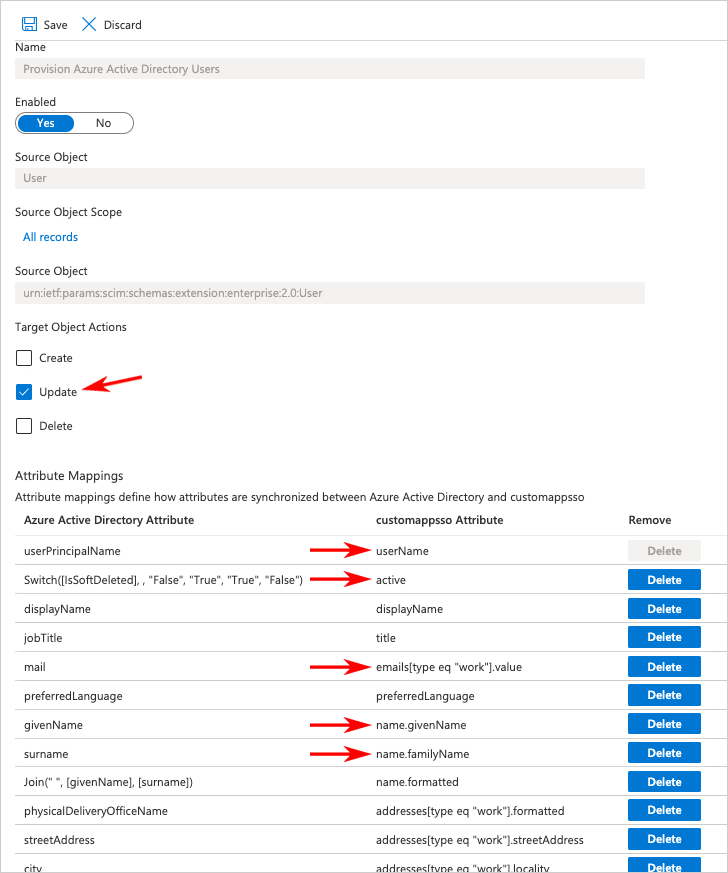Uncheck the Update checkbox
This screenshot has width=728, height=873.
pyautogui.click(x=25, y=392)
